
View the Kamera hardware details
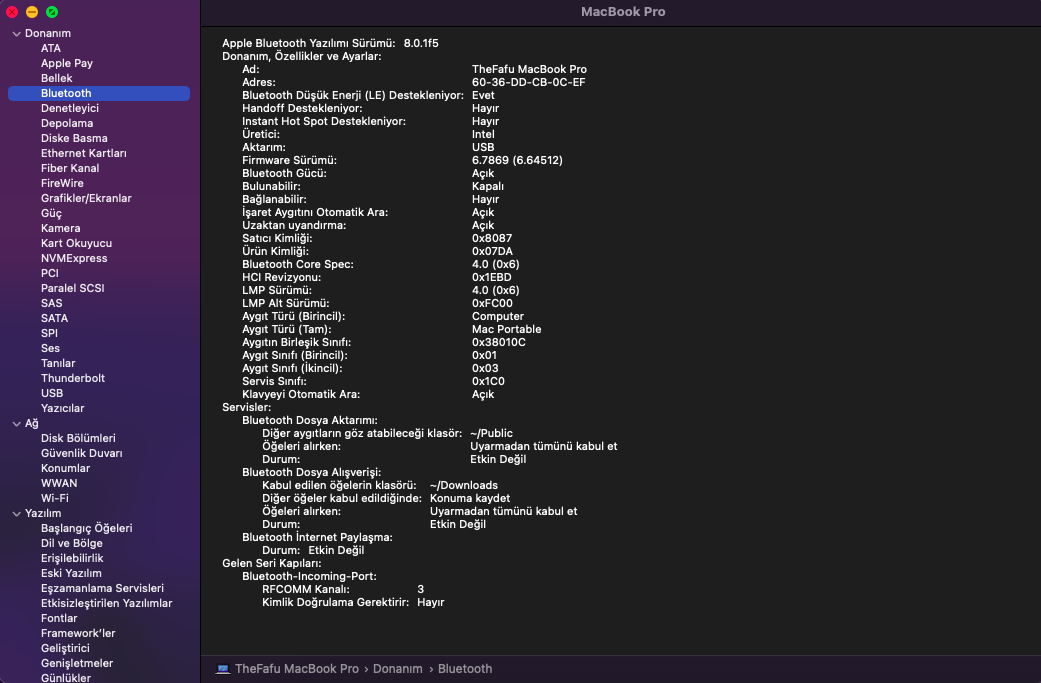(x=60, y=228)
